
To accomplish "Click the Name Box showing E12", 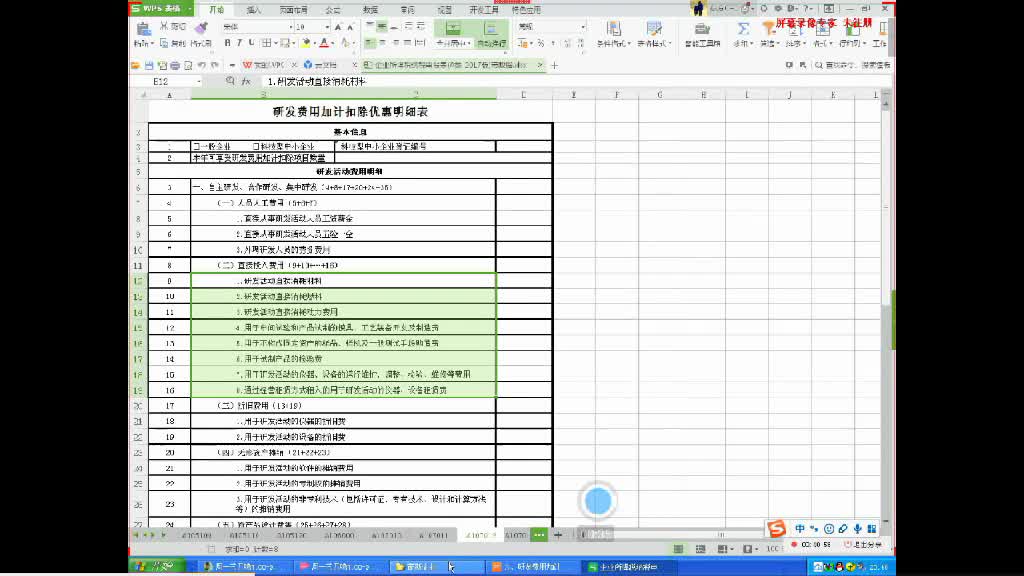I will (x=160, y=80).
